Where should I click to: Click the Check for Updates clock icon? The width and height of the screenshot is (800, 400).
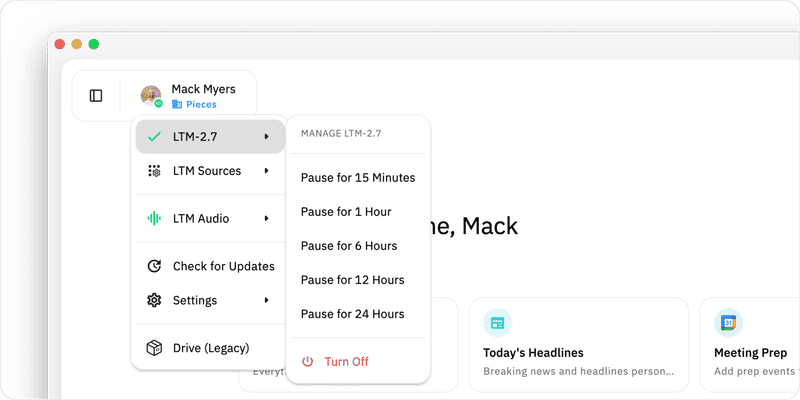click(x=154, y=266)
